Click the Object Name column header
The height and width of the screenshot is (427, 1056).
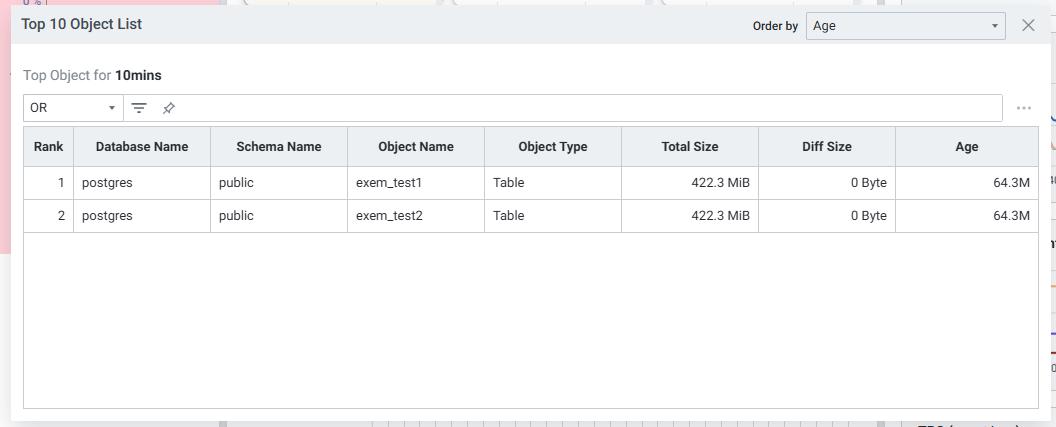(416, 147)
